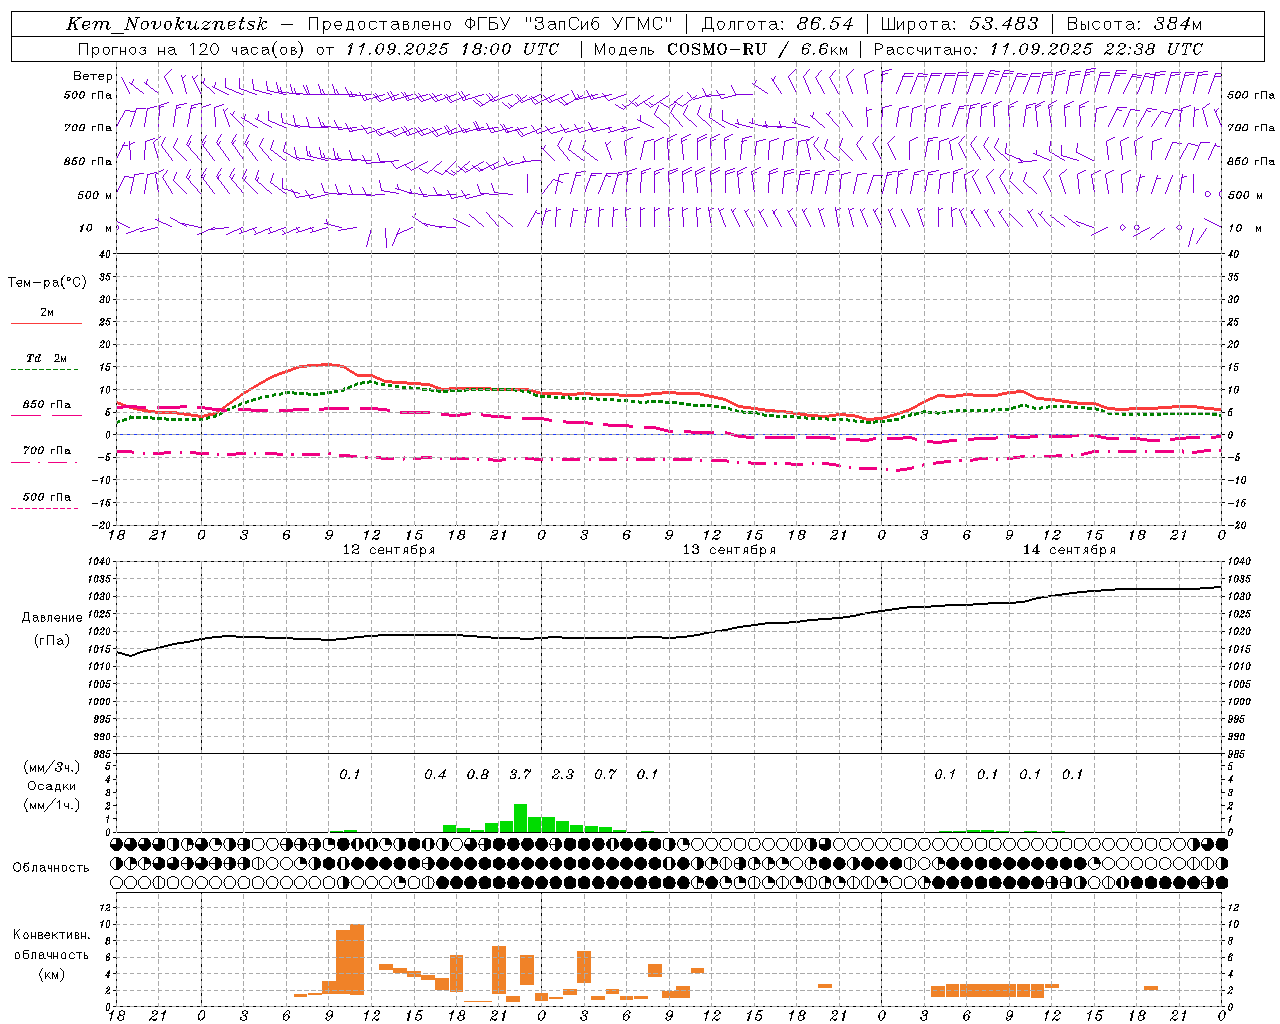
Task: Click the 'Предоставлено ФГБУ "ЗапСиб УГМС"' provider text
Action: click(x=490, y=24)
